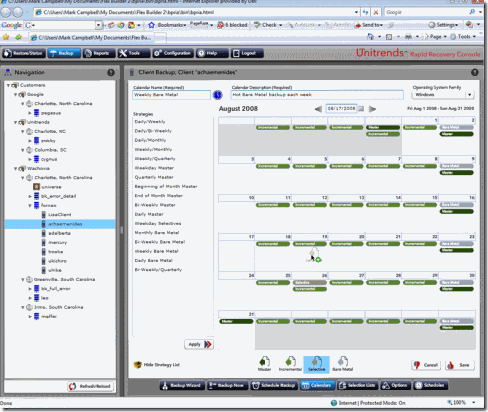
Task: Expand the pegasus server node
Action: coord(30,113)
